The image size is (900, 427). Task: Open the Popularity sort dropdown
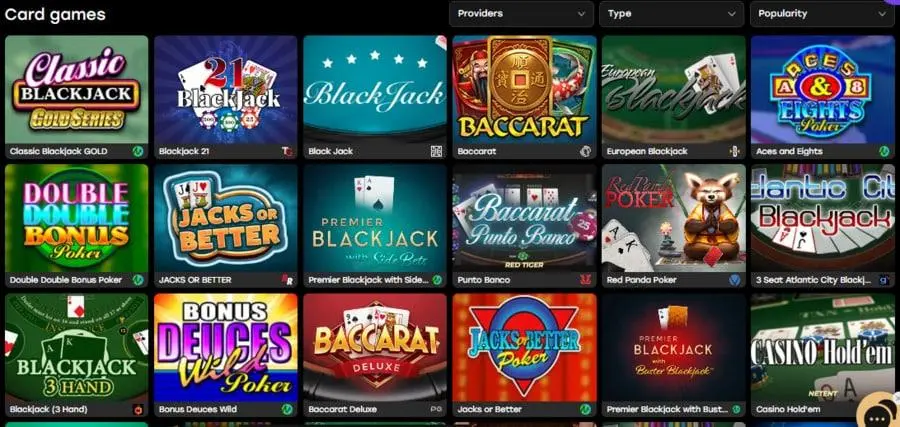(x=823, y=14)
